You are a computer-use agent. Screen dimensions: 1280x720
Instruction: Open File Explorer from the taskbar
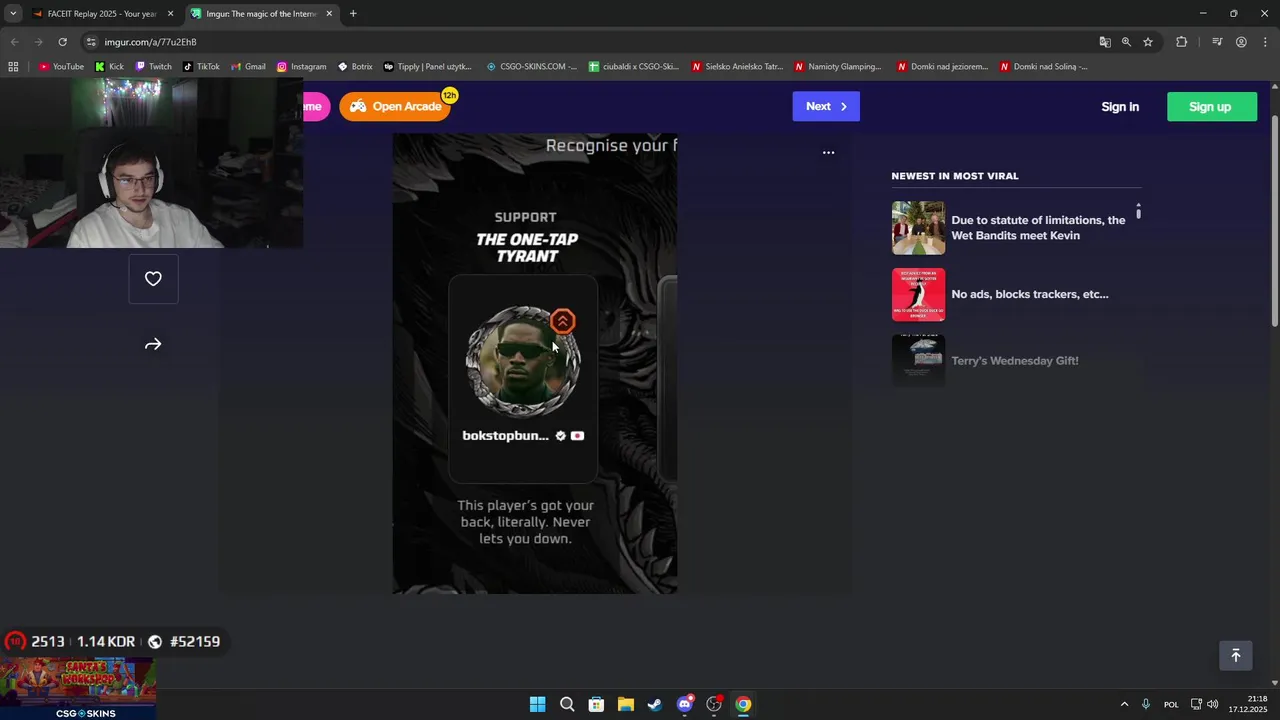point(625,704)
